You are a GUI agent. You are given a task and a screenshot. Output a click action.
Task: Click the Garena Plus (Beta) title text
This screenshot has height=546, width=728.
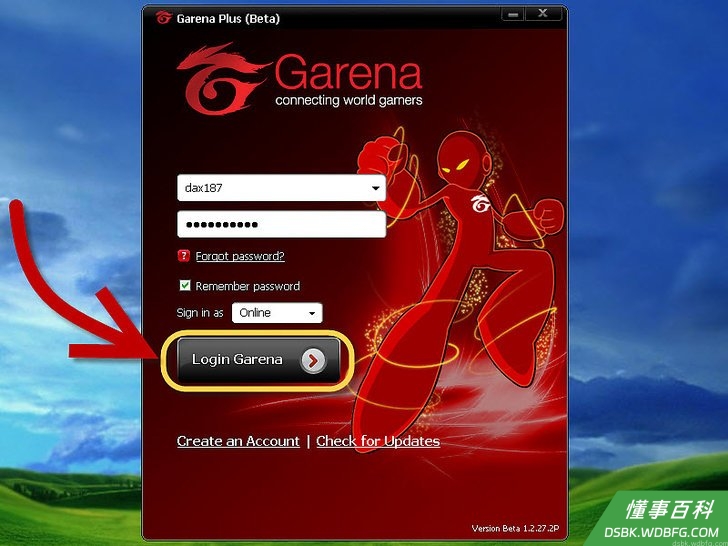click(228, 19)
